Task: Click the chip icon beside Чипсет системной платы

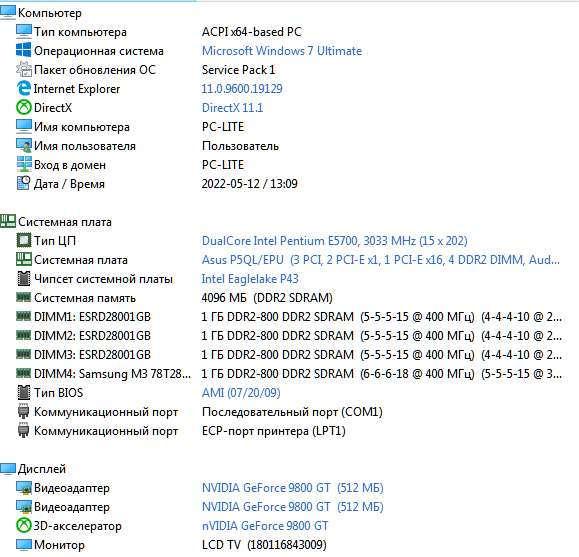Action: click(24, 278)
